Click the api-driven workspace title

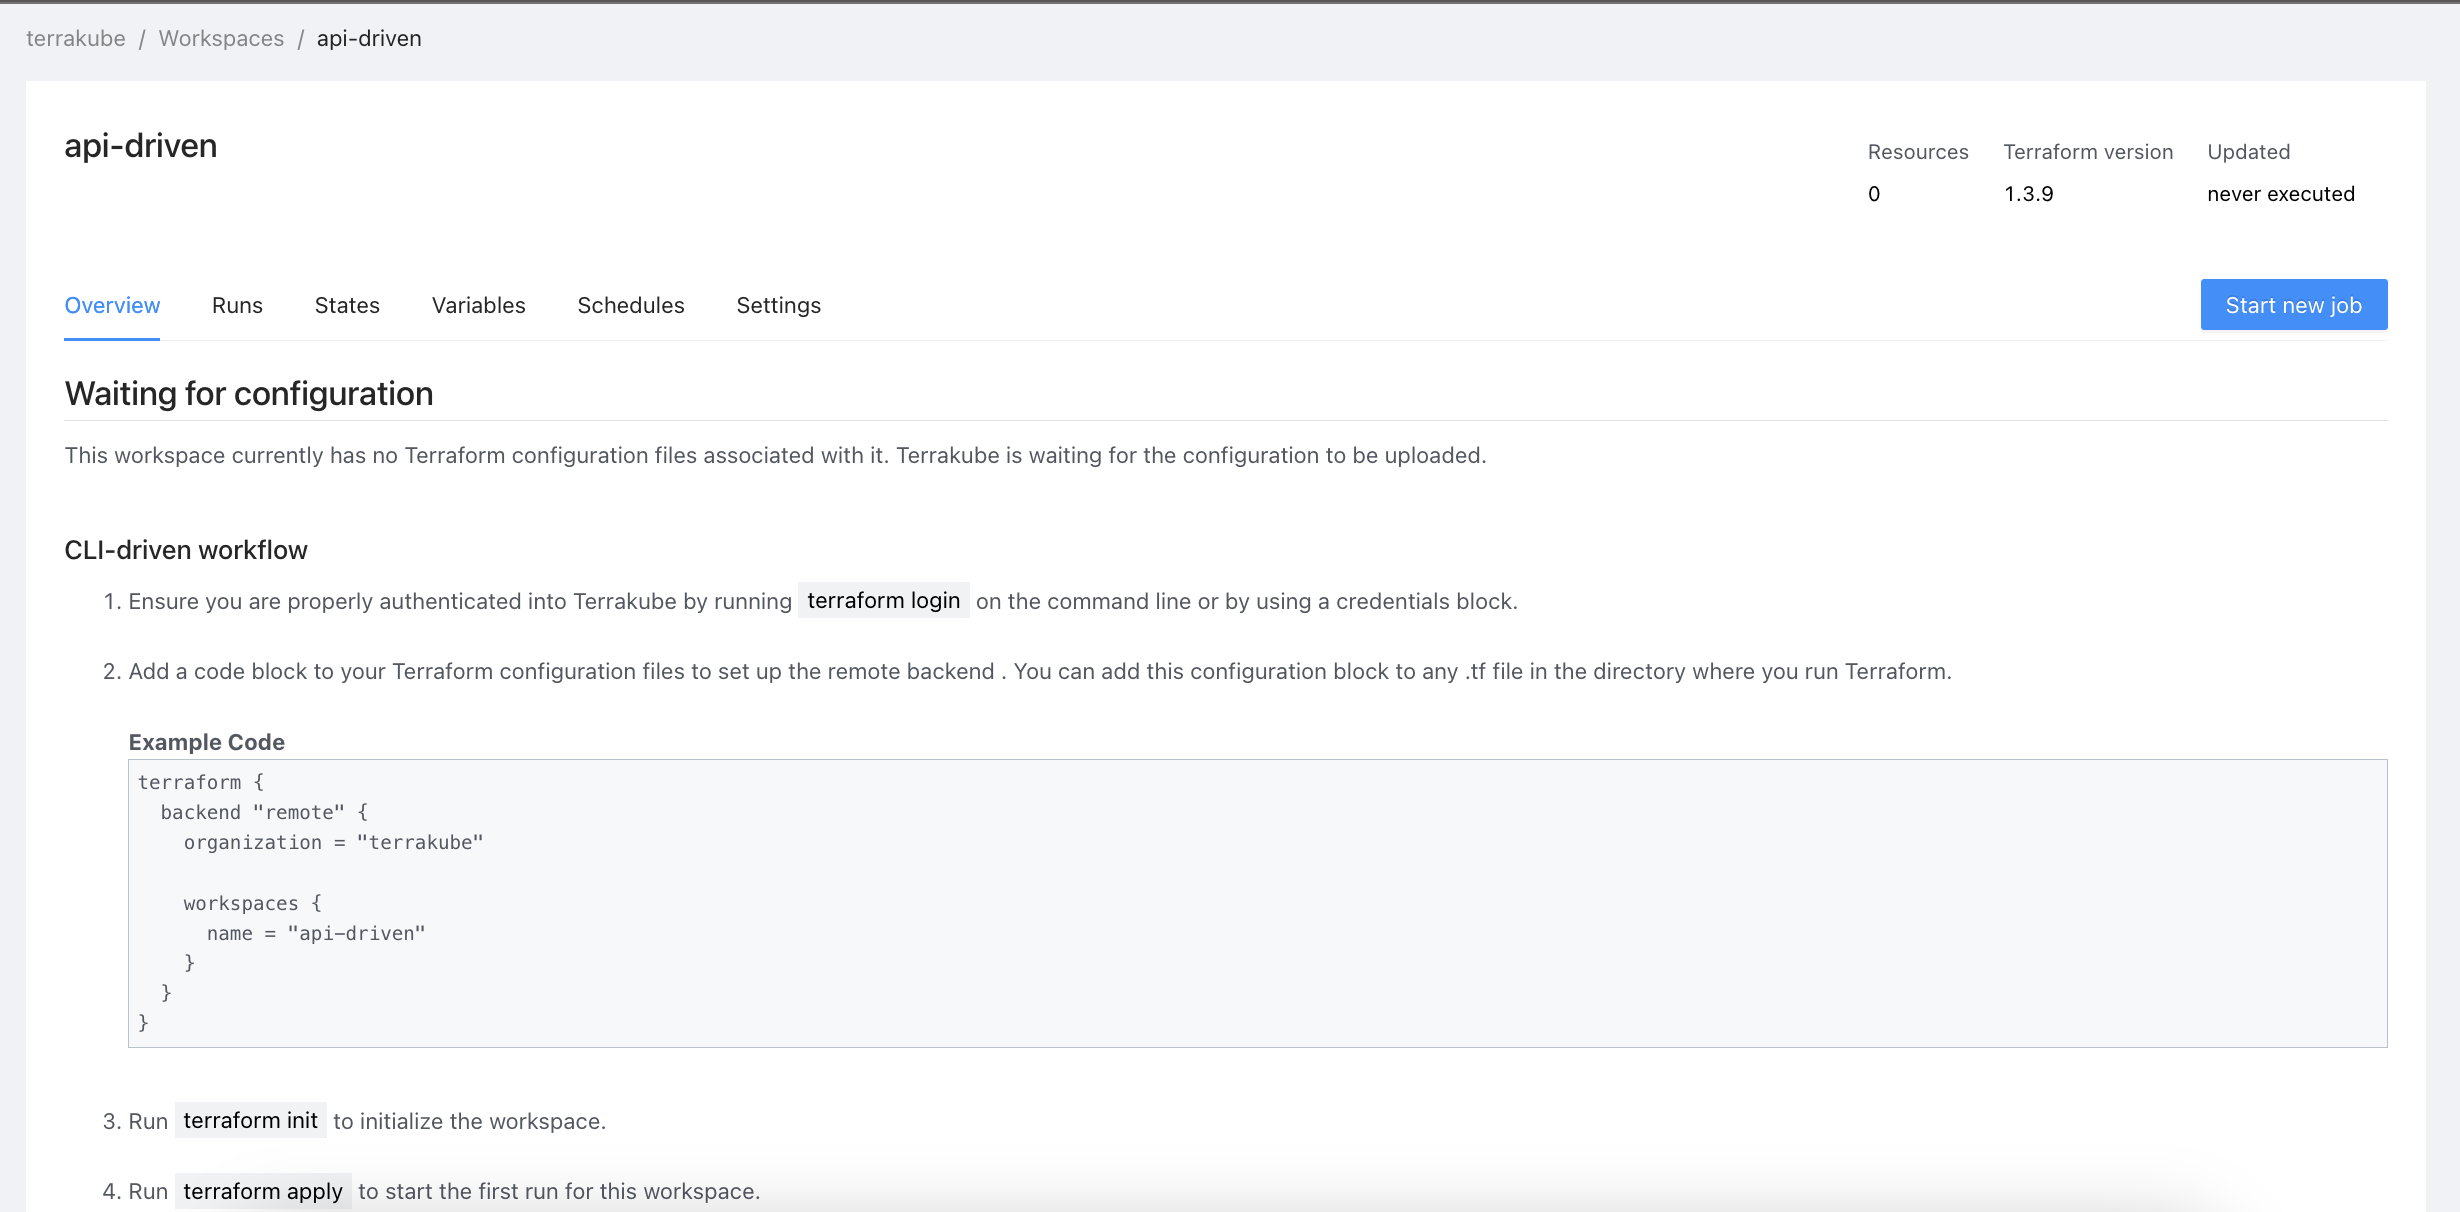click(x=141, y=146)
